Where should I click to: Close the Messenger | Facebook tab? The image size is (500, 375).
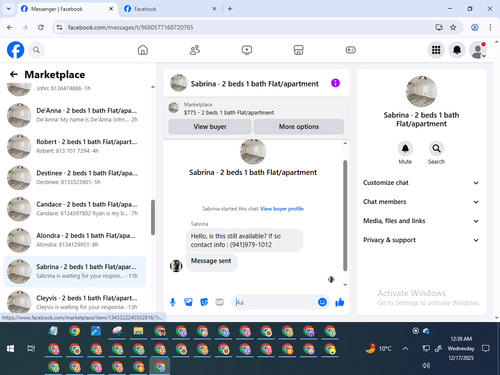click(x=111, y=9)
